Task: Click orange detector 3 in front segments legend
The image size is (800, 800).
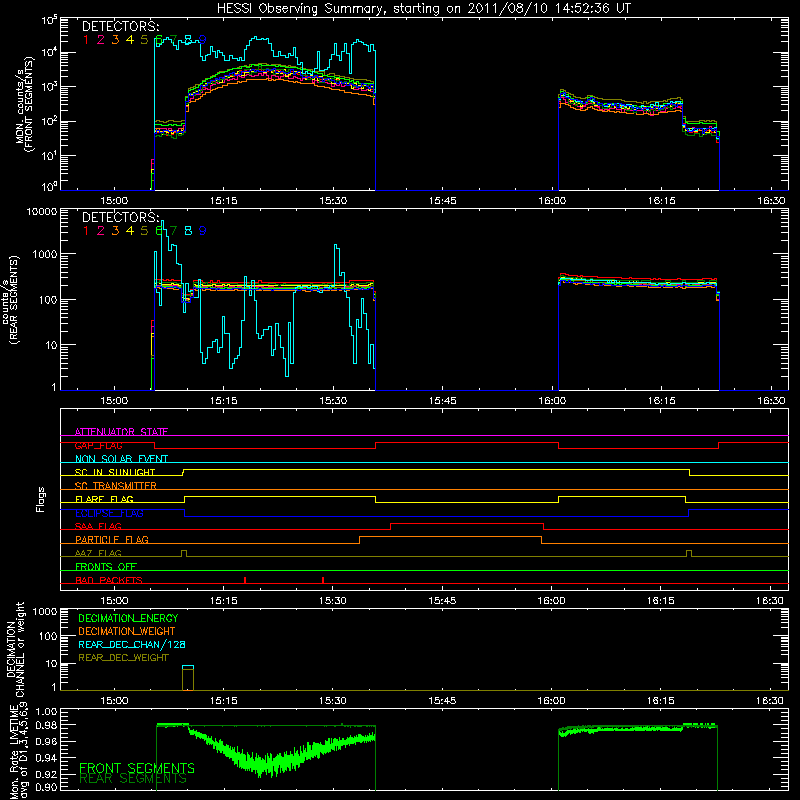Action: pos(115,40)
